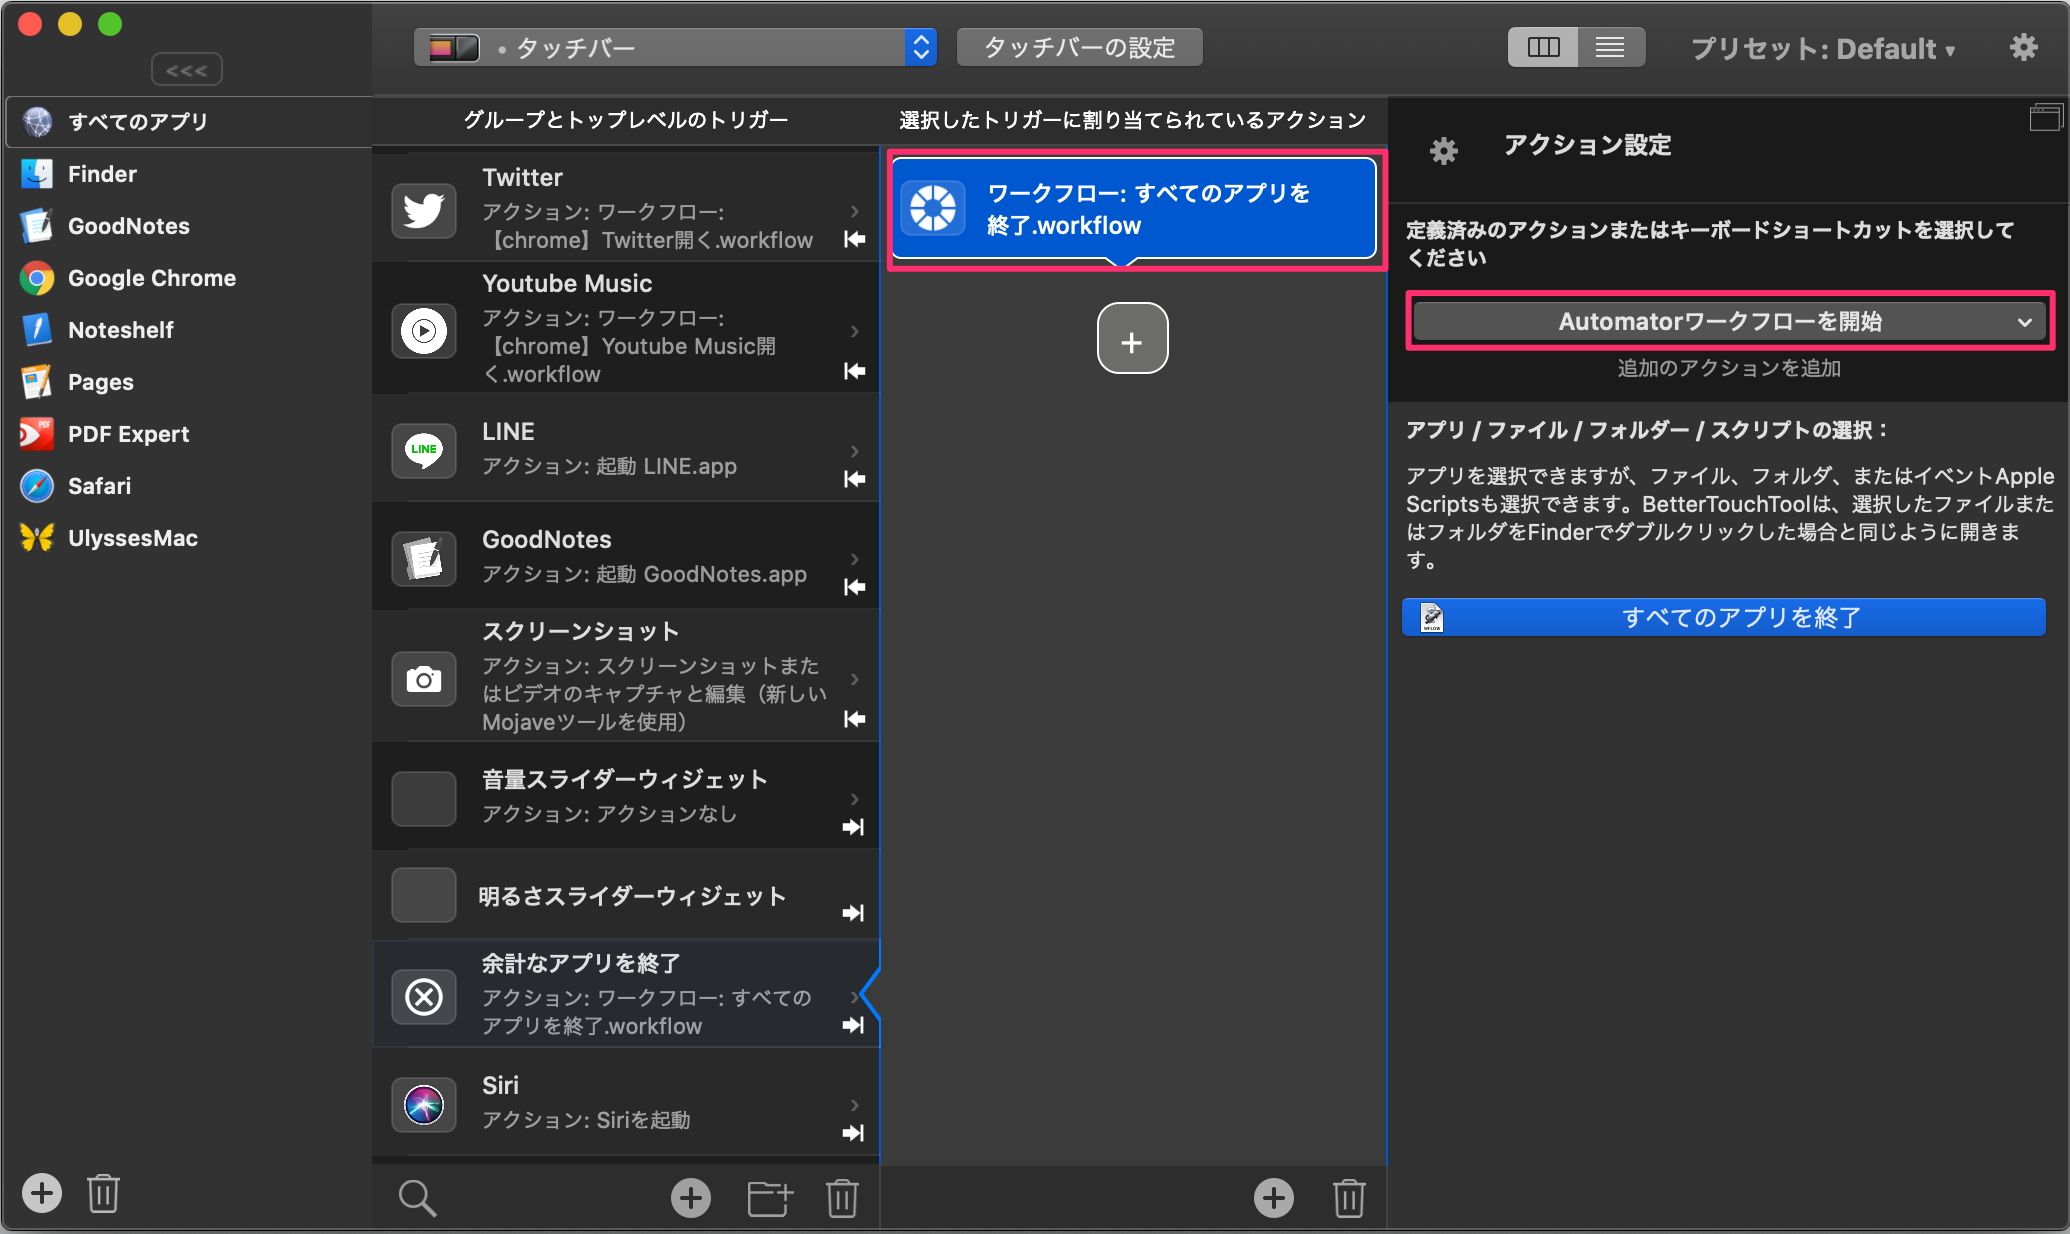Add a new trigger with plus icon

tap(690, 1197)
